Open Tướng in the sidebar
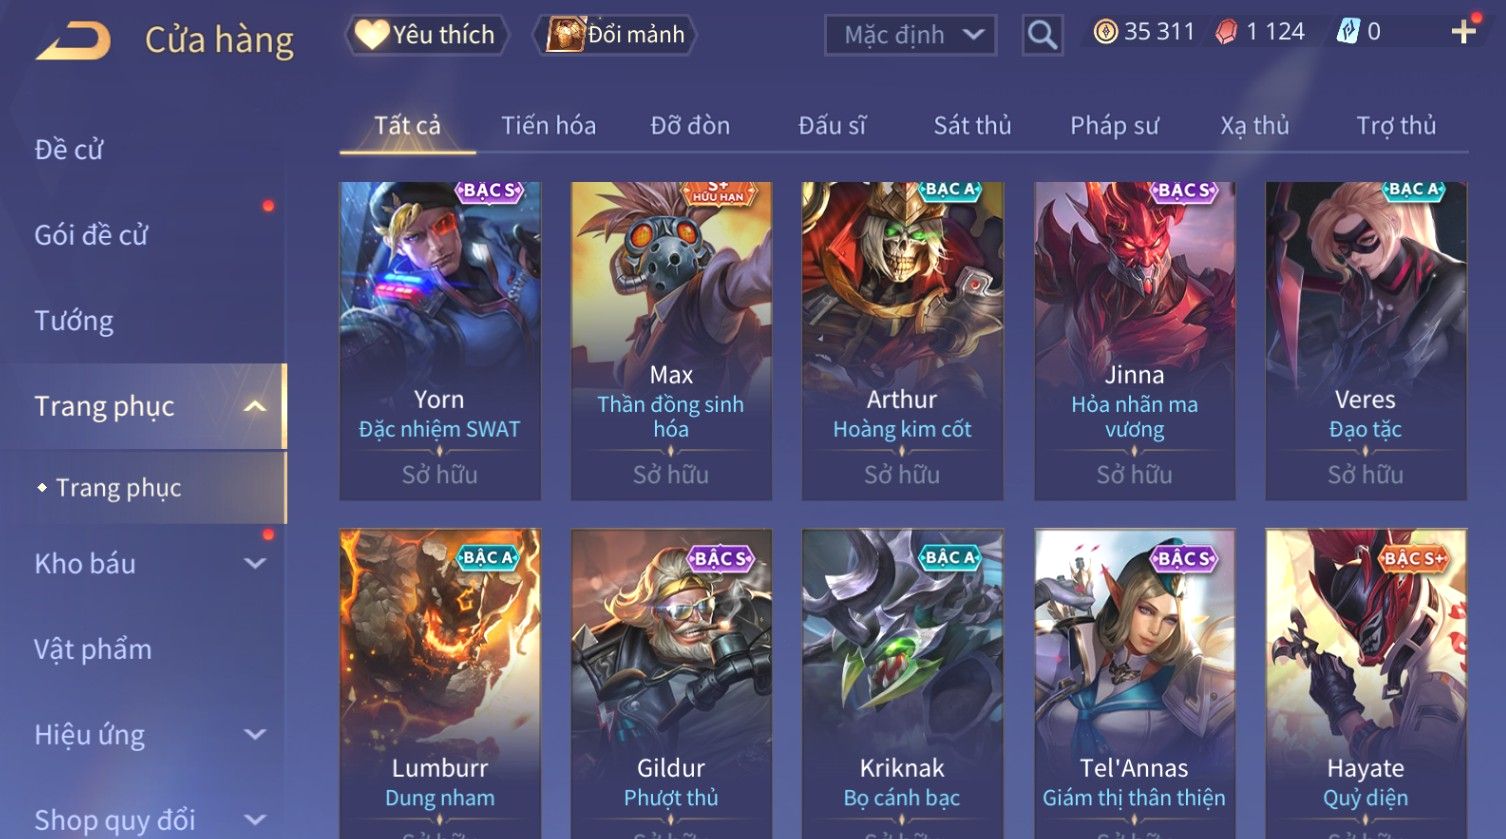 point(74,321)
